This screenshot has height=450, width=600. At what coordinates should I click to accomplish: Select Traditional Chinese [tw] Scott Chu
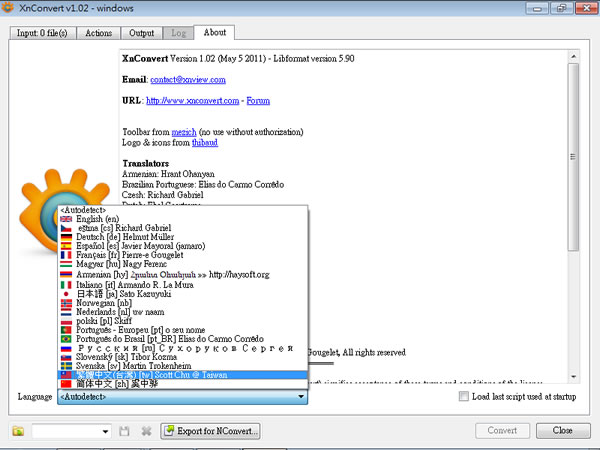(x=183, y=375)
